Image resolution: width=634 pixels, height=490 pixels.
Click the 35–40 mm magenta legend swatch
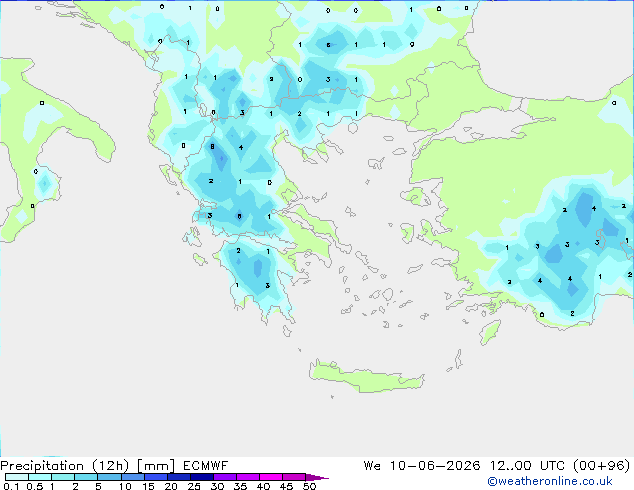pyautogui.click(x=248, y=477)
